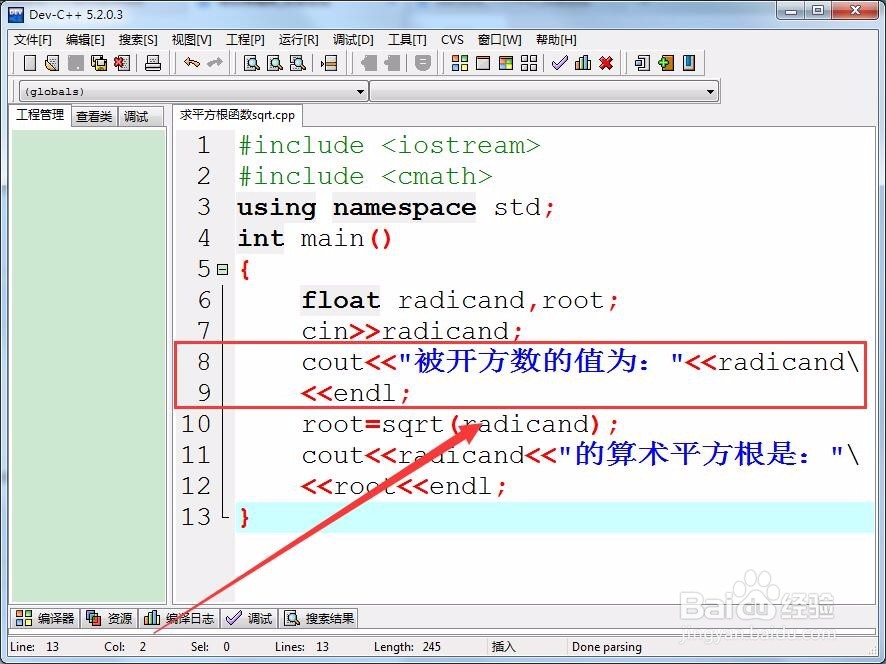Viewport: 886px width, 664px height.
Task: Open the 工程[P] menu
Action: pyautogui.click(x=245, y=40)
